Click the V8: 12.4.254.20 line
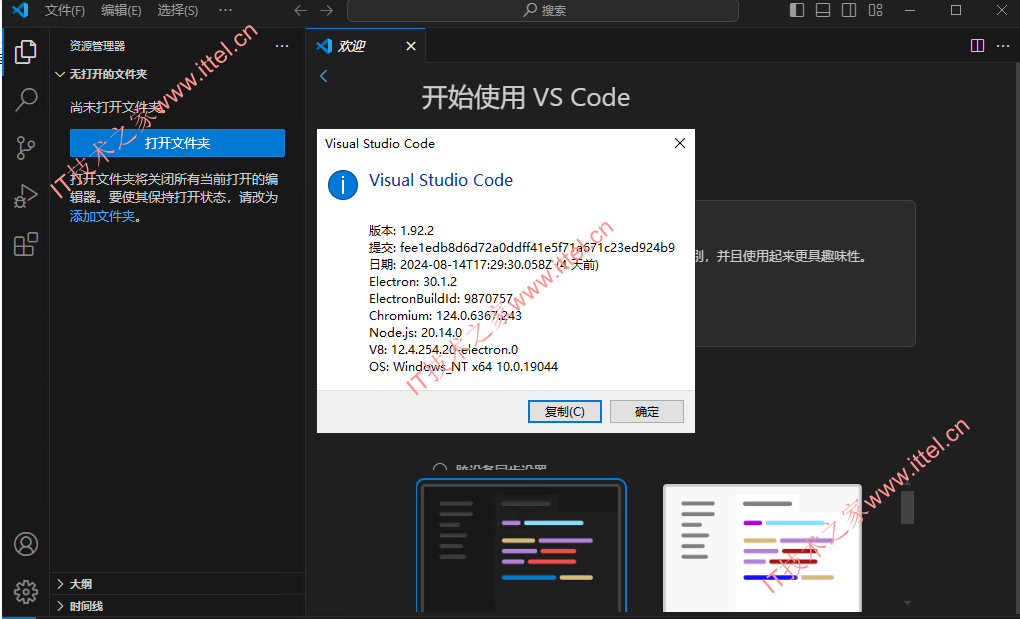 444,350
